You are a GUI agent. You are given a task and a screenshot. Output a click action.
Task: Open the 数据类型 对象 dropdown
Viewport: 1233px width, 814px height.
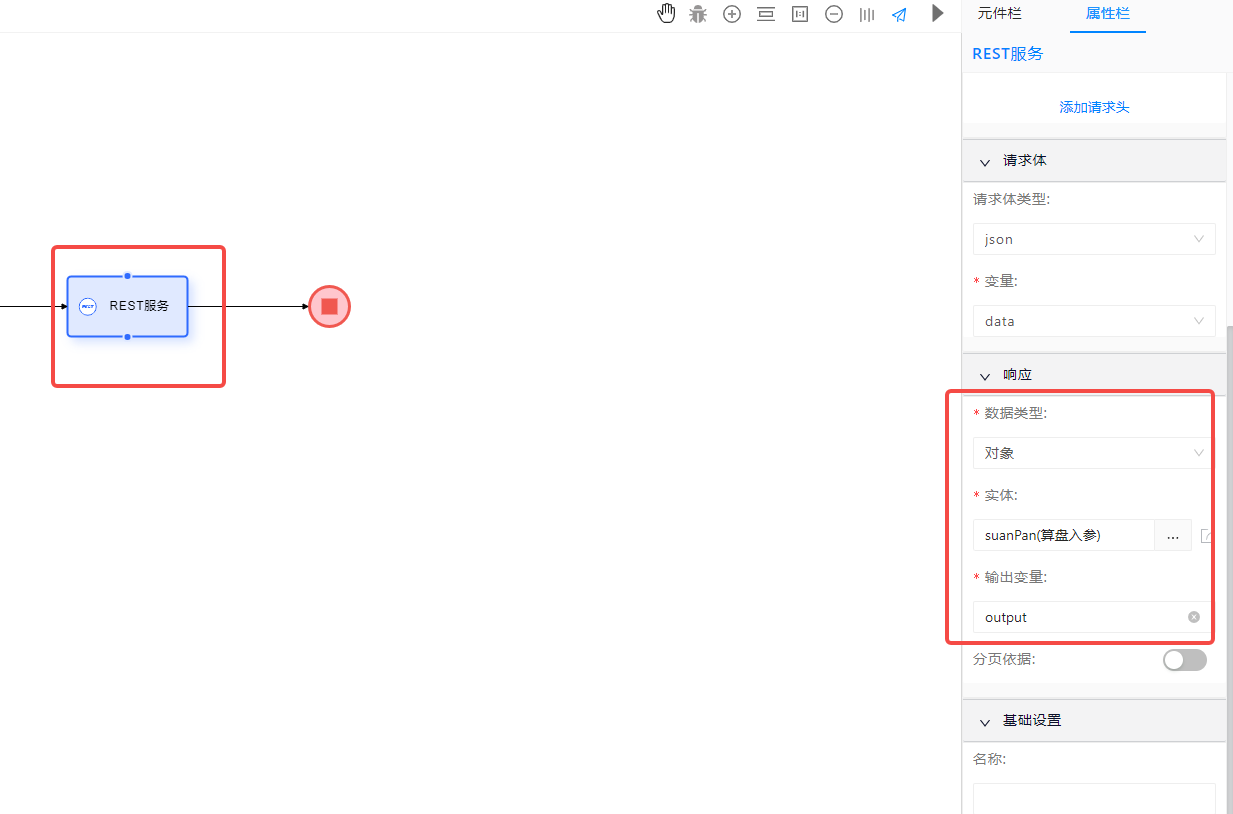(1092, 453)
